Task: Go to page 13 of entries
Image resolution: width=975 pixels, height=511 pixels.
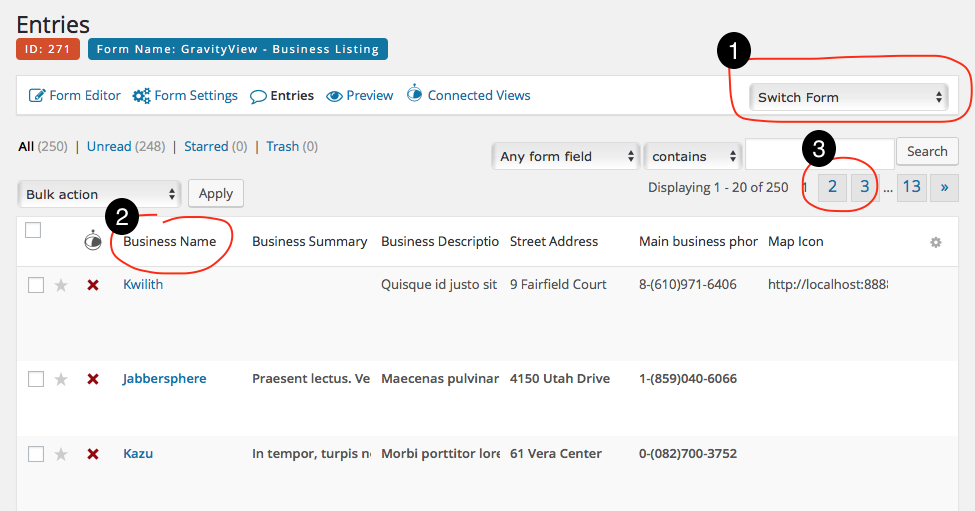Action: coord(911,187)
